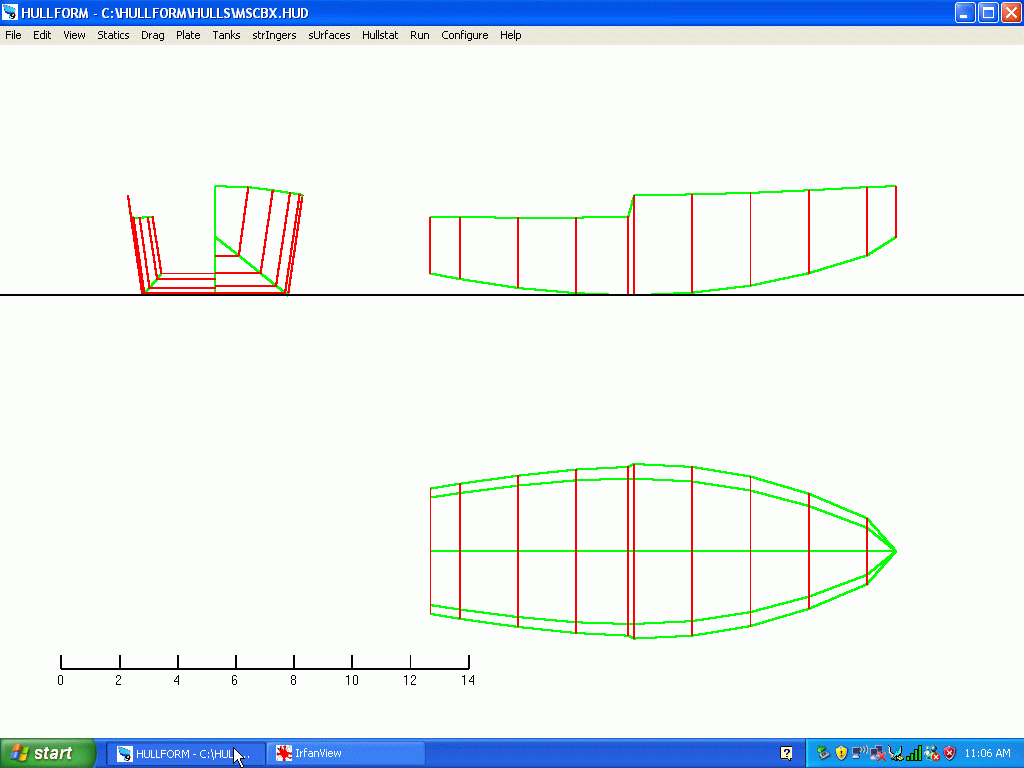Open the strIngers menu
The image size is (1024, 768).
tap(274, 35)
